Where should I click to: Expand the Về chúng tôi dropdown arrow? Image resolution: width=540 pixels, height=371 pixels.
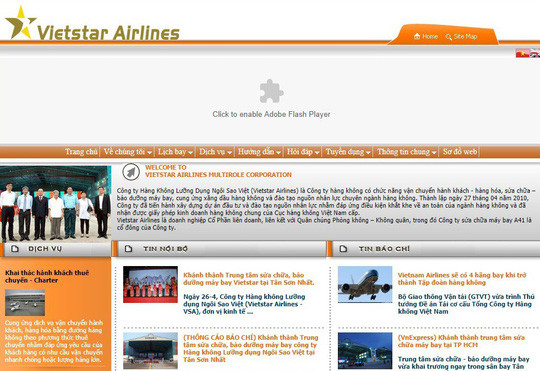[149, 152]
